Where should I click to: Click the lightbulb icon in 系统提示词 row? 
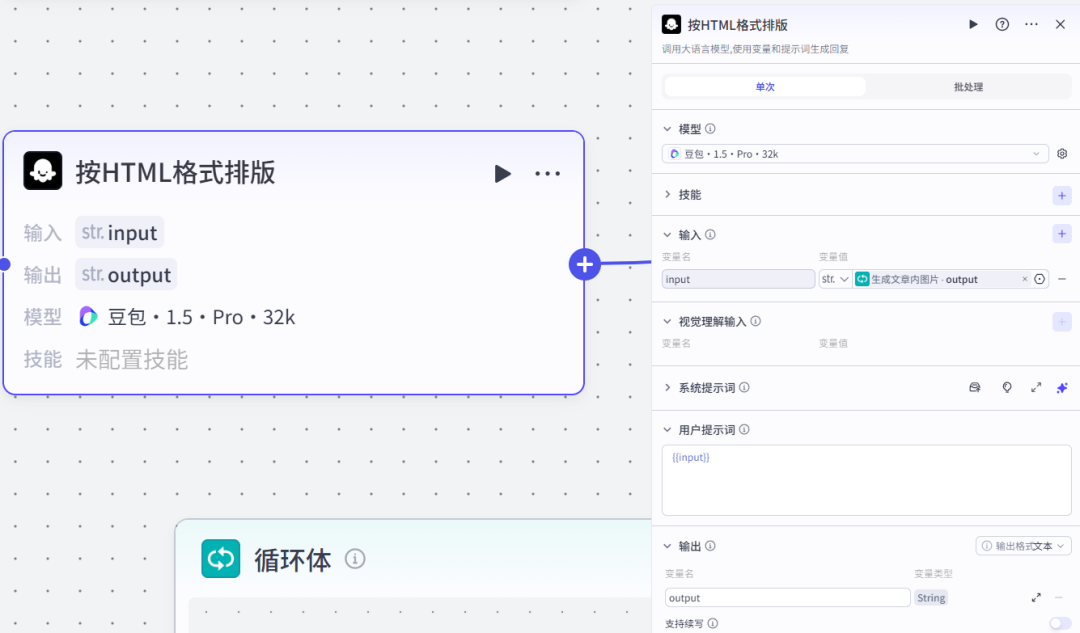1007,388
